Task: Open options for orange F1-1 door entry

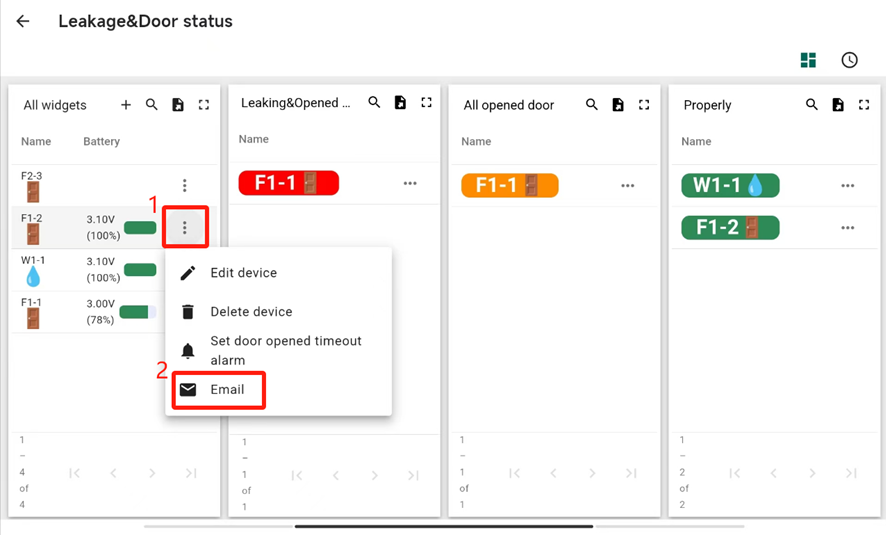Action: coord(627,186)
